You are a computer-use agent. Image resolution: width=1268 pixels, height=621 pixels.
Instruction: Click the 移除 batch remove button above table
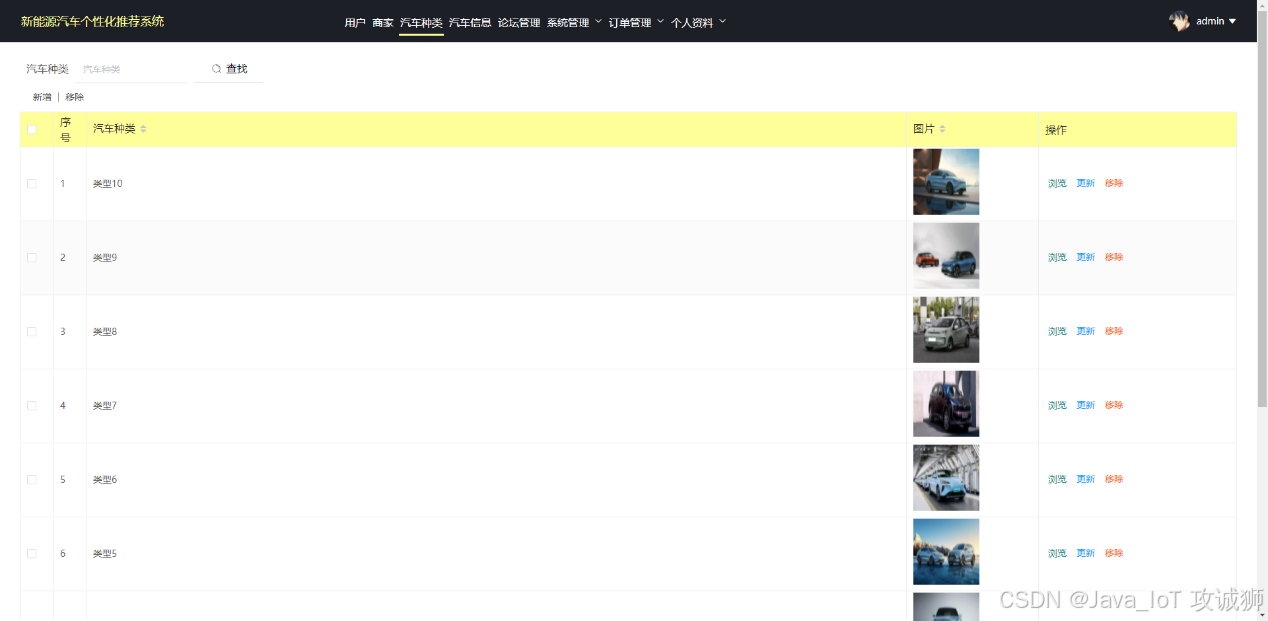[x=75, y=97]
